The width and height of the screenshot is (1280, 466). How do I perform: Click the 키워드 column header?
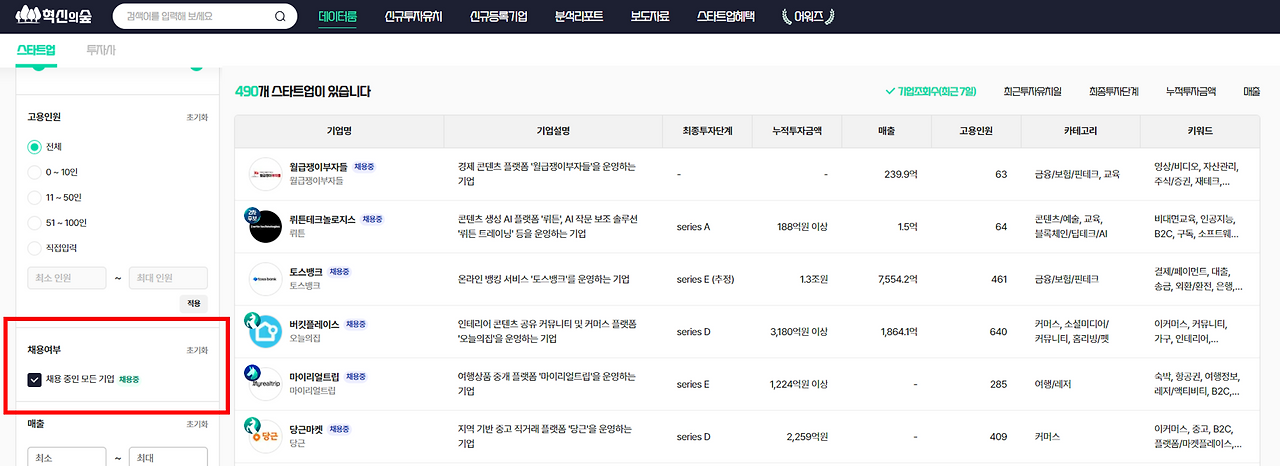[x=1201, y=130]
